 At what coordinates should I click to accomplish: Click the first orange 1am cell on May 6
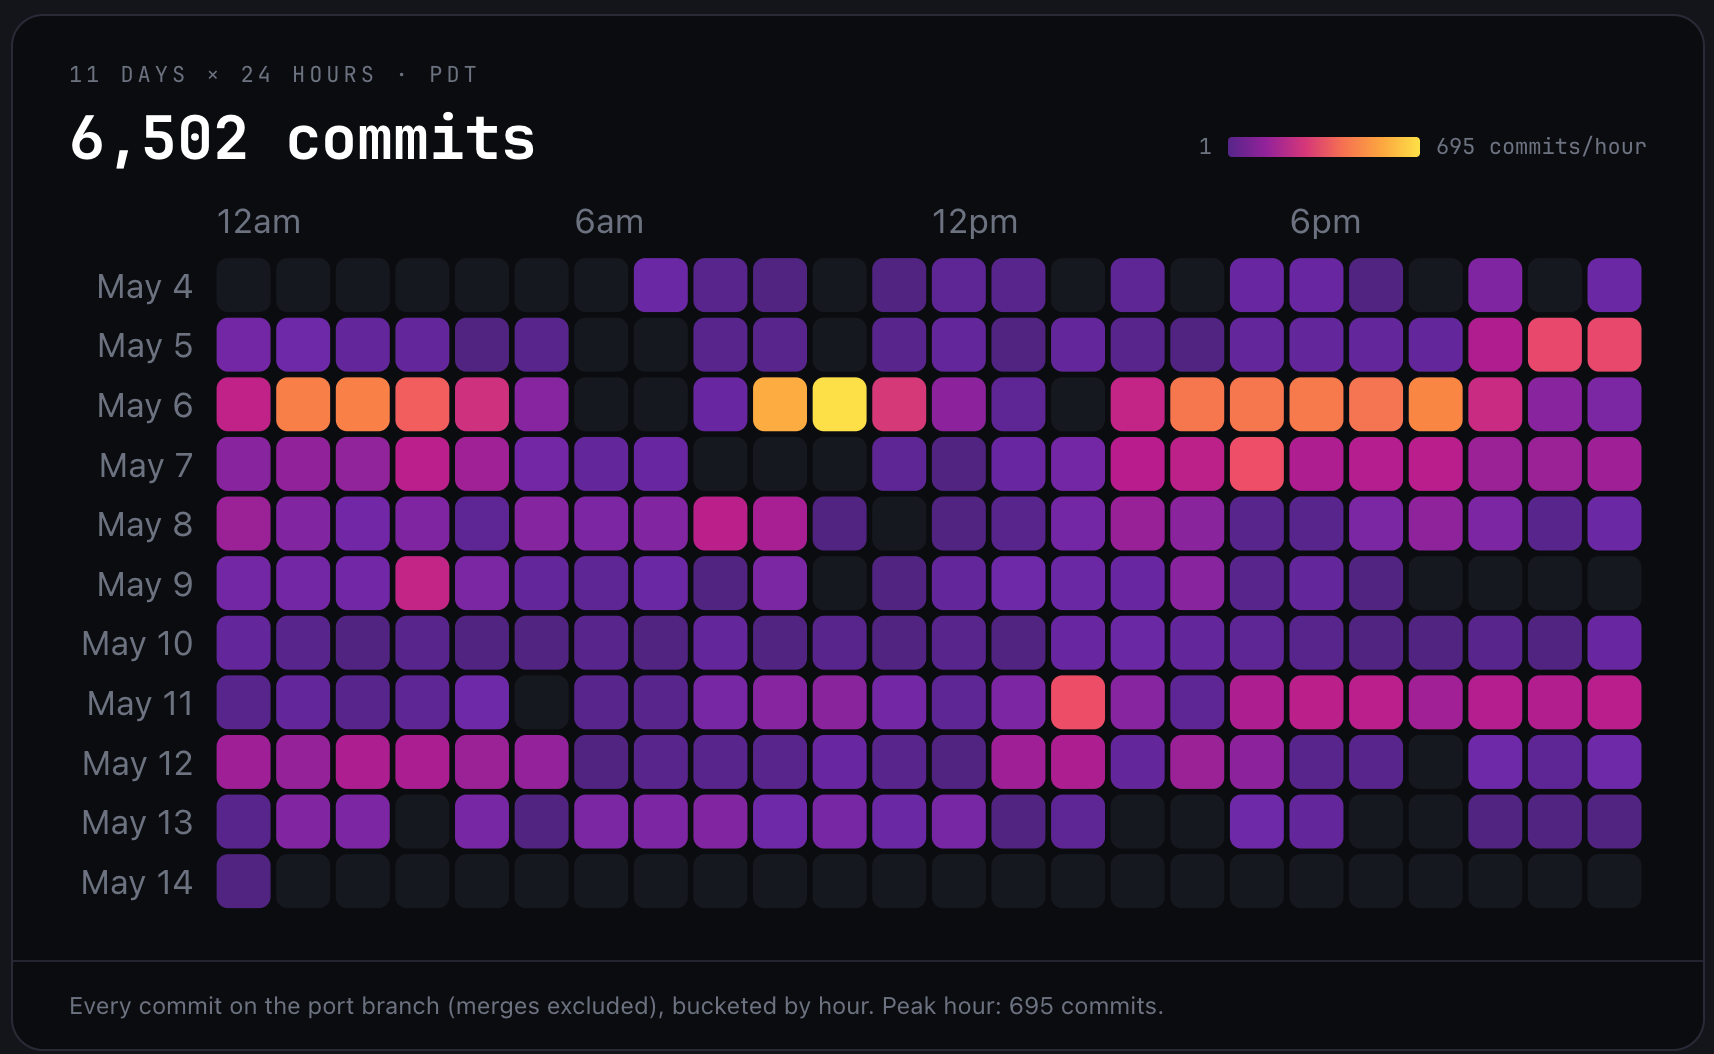click(x=303, y=405)
